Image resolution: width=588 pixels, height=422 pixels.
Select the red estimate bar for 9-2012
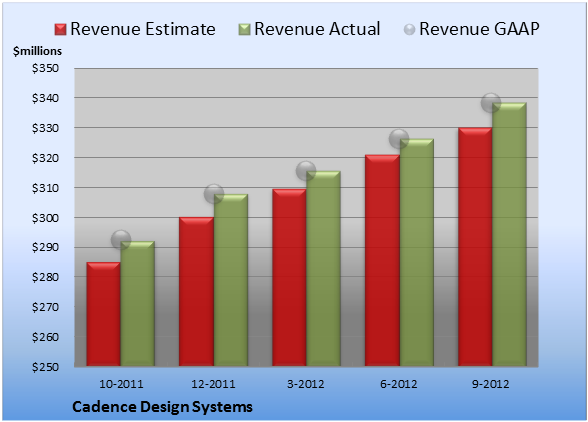tap(475, 247)
